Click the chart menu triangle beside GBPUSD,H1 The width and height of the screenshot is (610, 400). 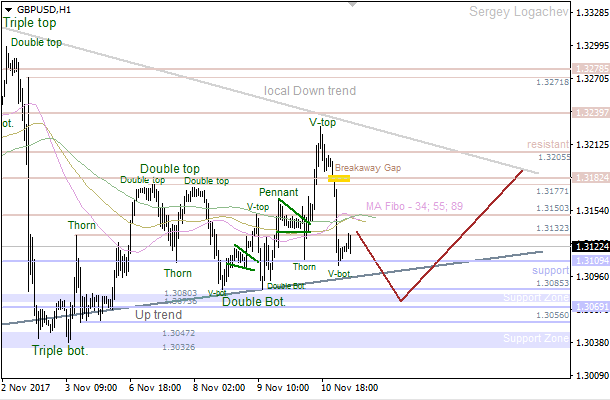8,9
